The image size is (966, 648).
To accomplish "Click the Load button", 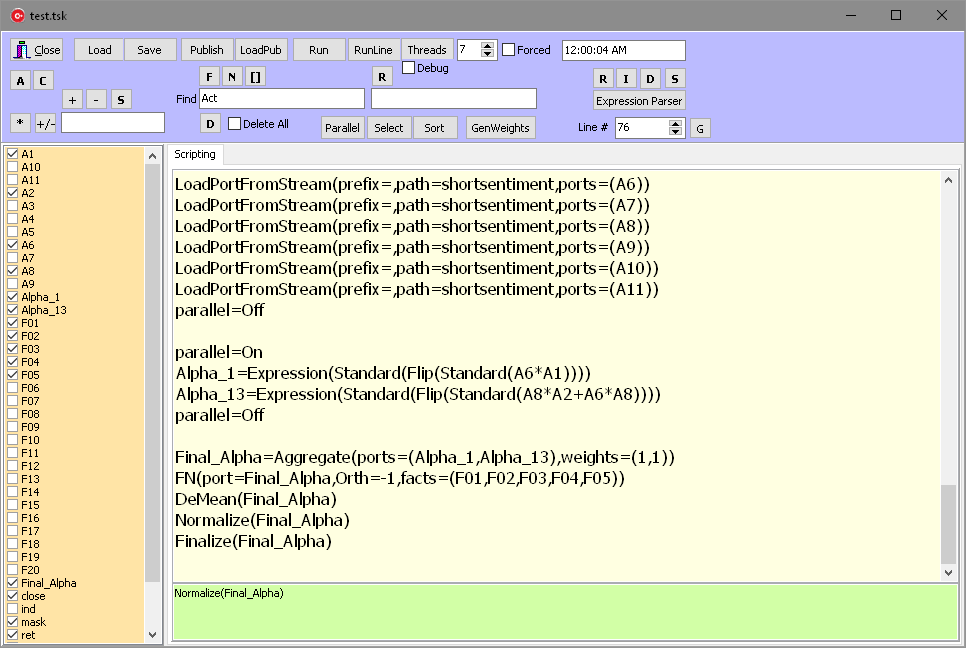I will click(100, 50).
